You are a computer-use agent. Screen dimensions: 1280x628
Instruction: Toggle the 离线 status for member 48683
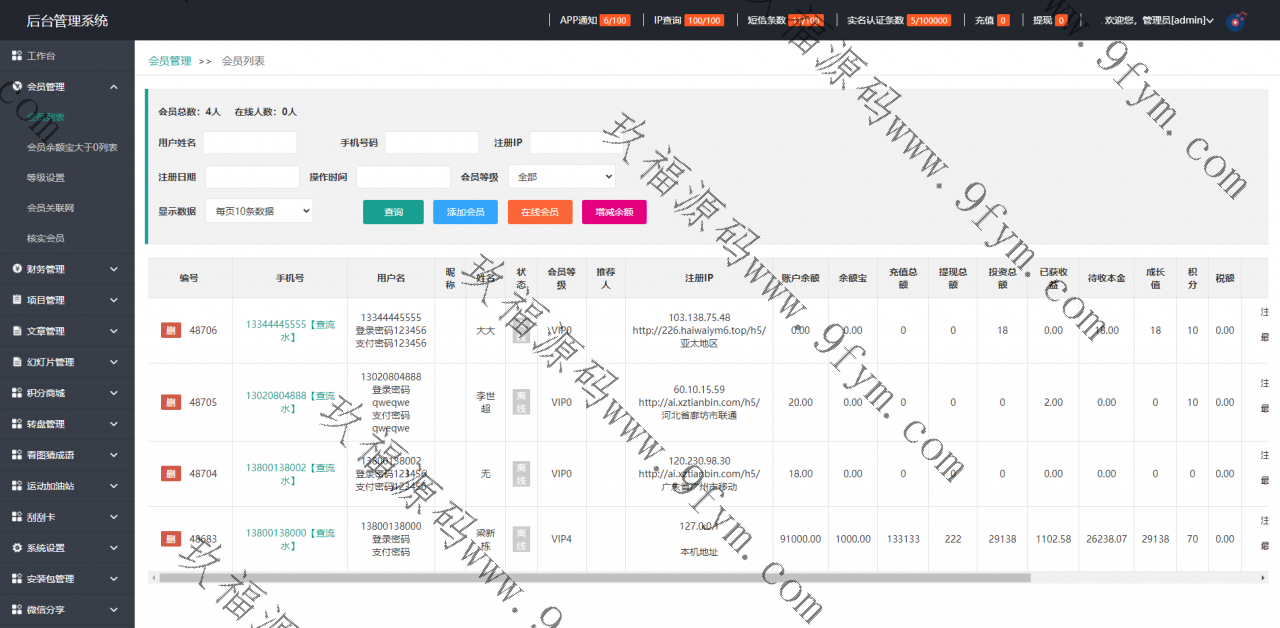pyautogui.click(x=521, y=539)
